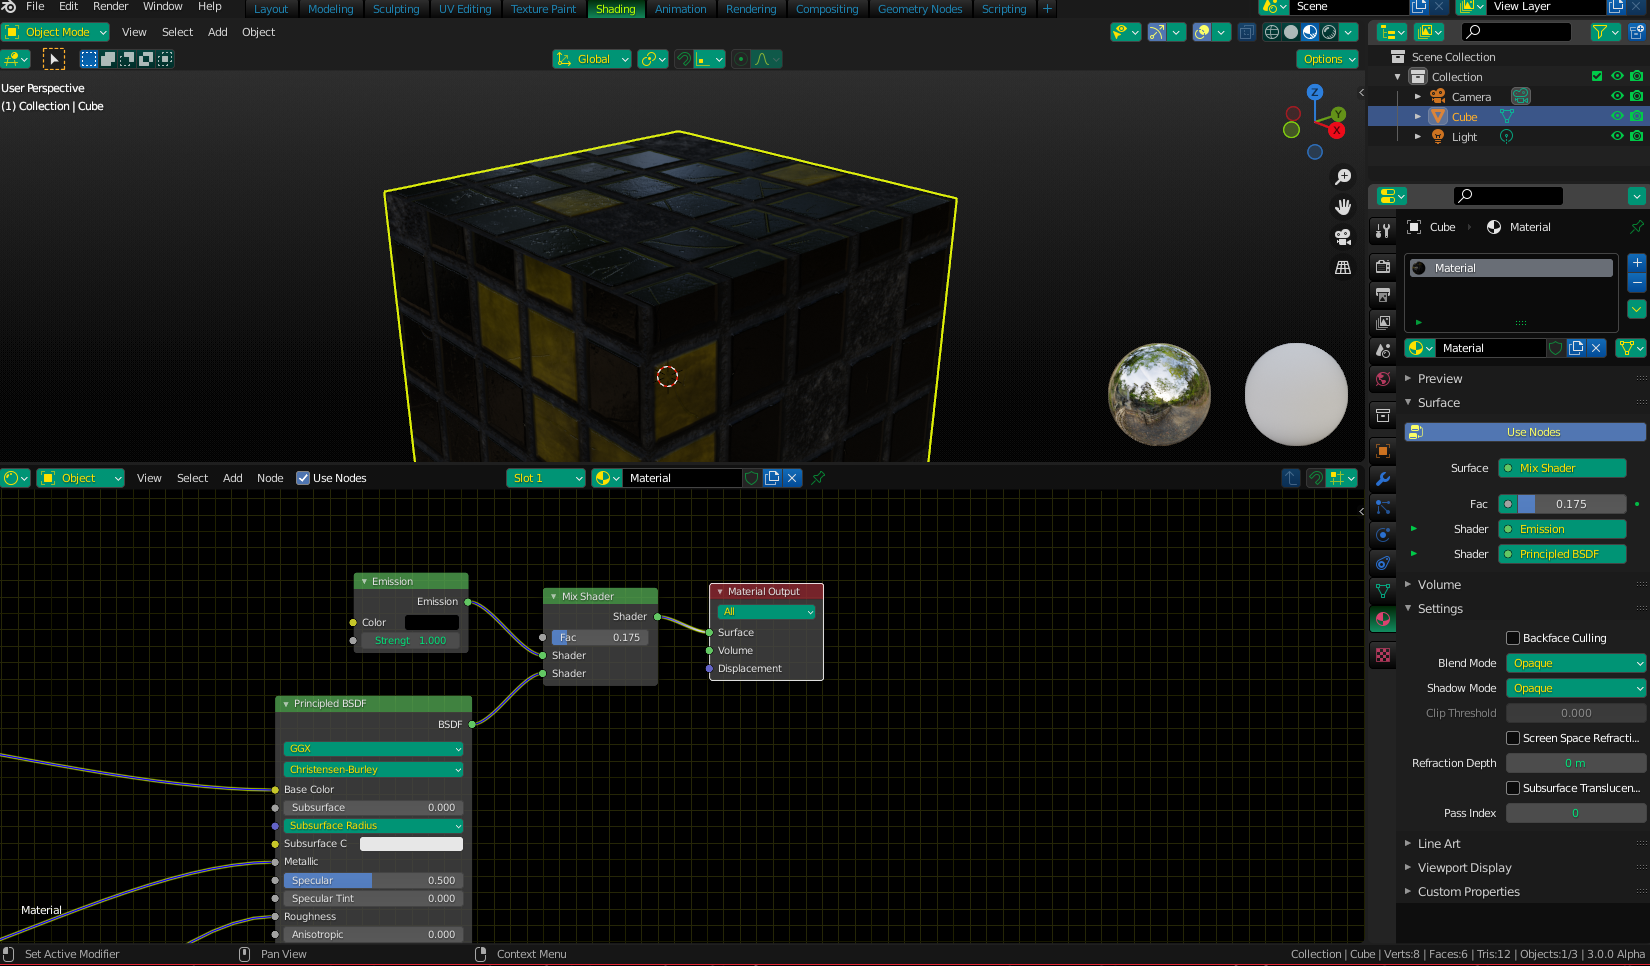Uncheck Collection exclude checkbox in outliner
The width and height of the screenshot is (1650, 966).
click(1597, 76)
